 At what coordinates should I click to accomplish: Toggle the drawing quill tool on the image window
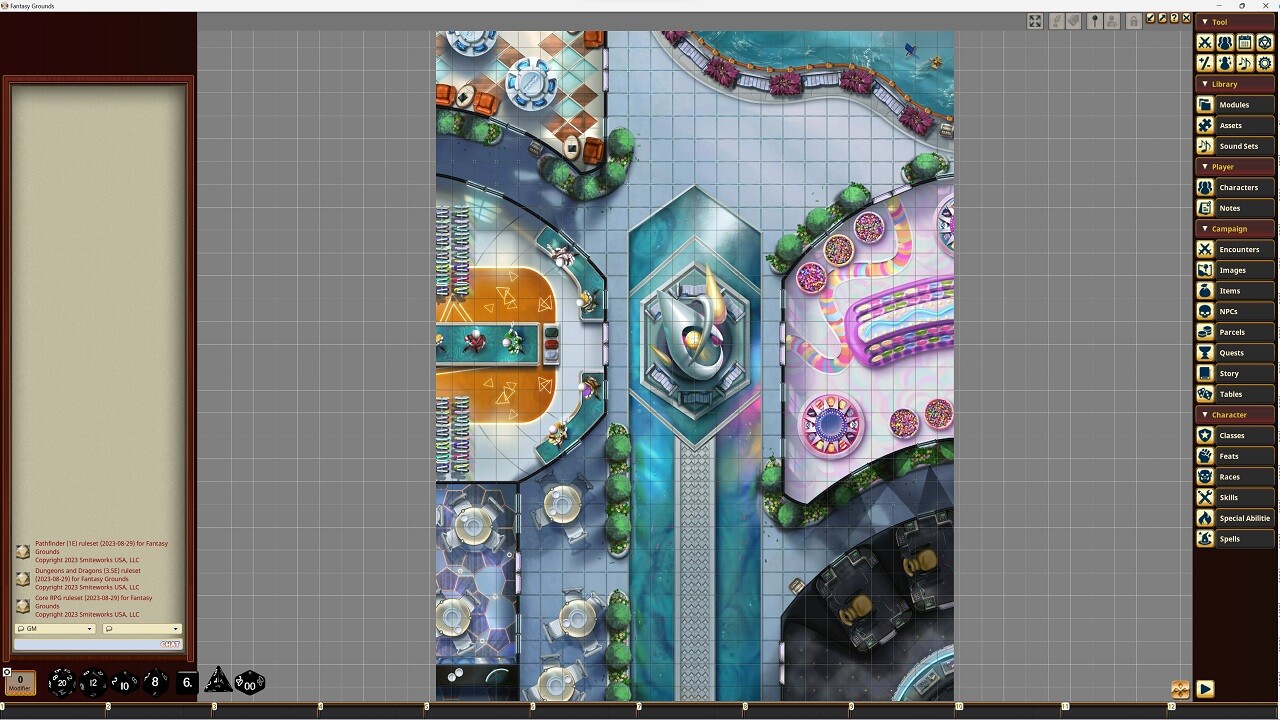1056,20
